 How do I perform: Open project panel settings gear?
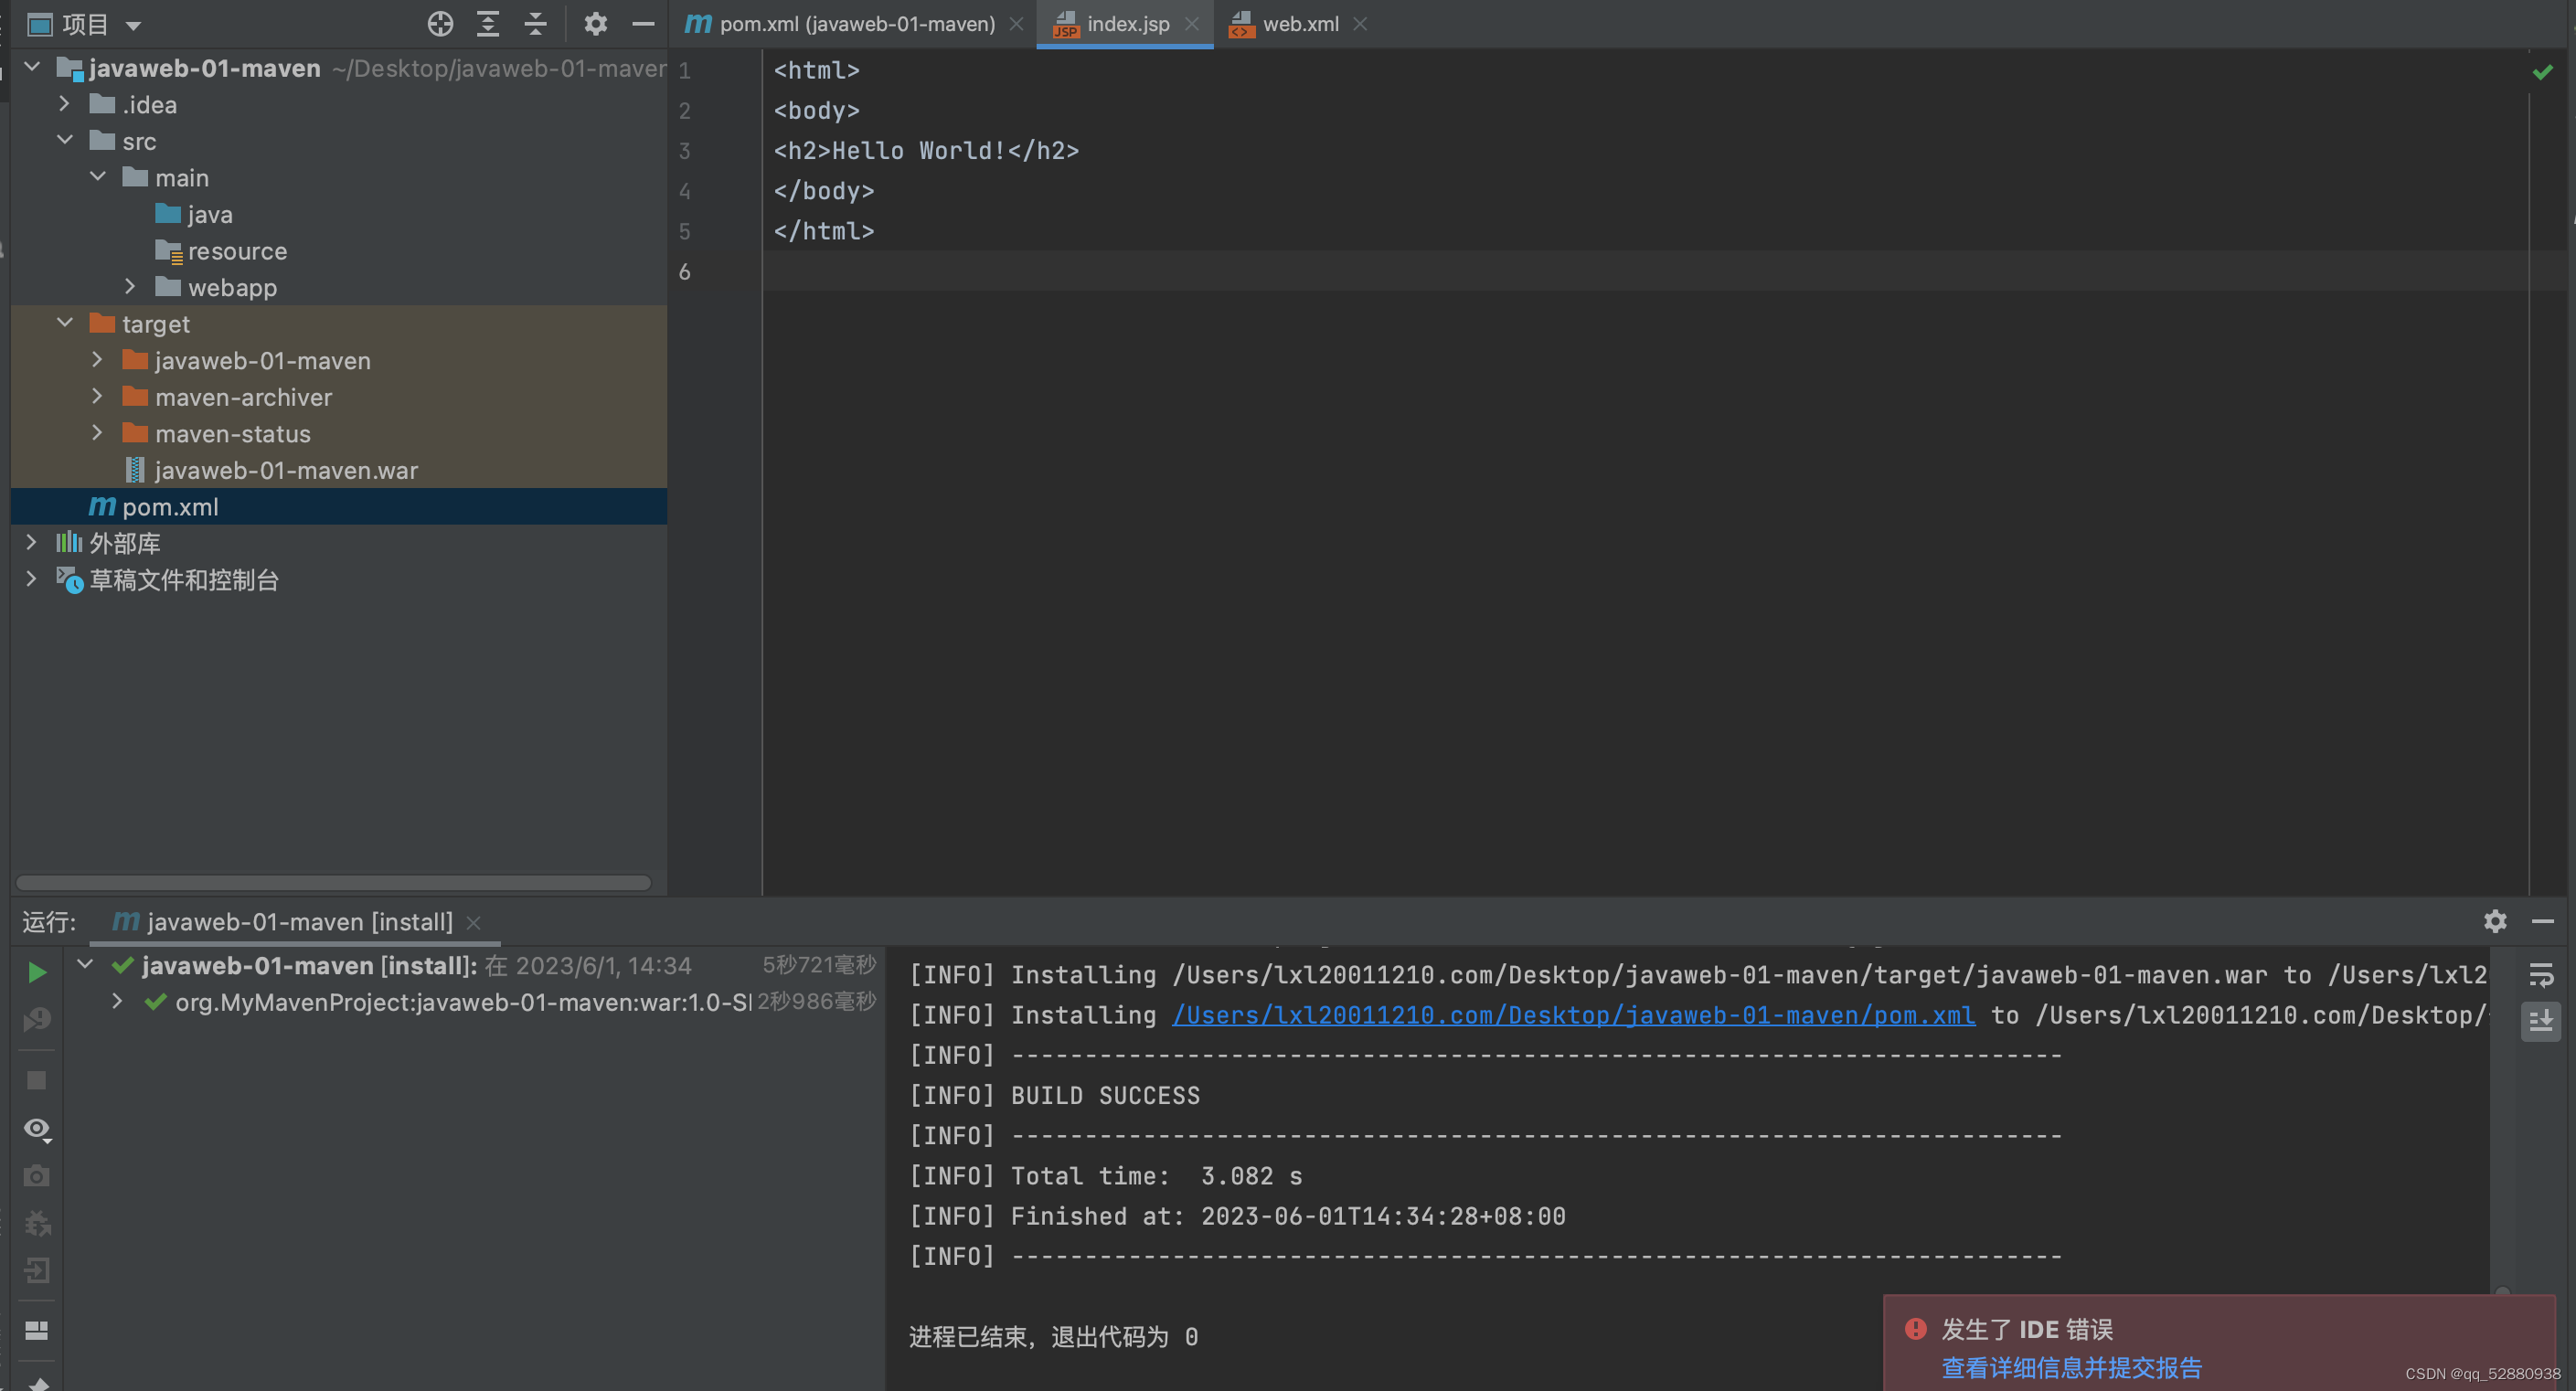point(596,24)
